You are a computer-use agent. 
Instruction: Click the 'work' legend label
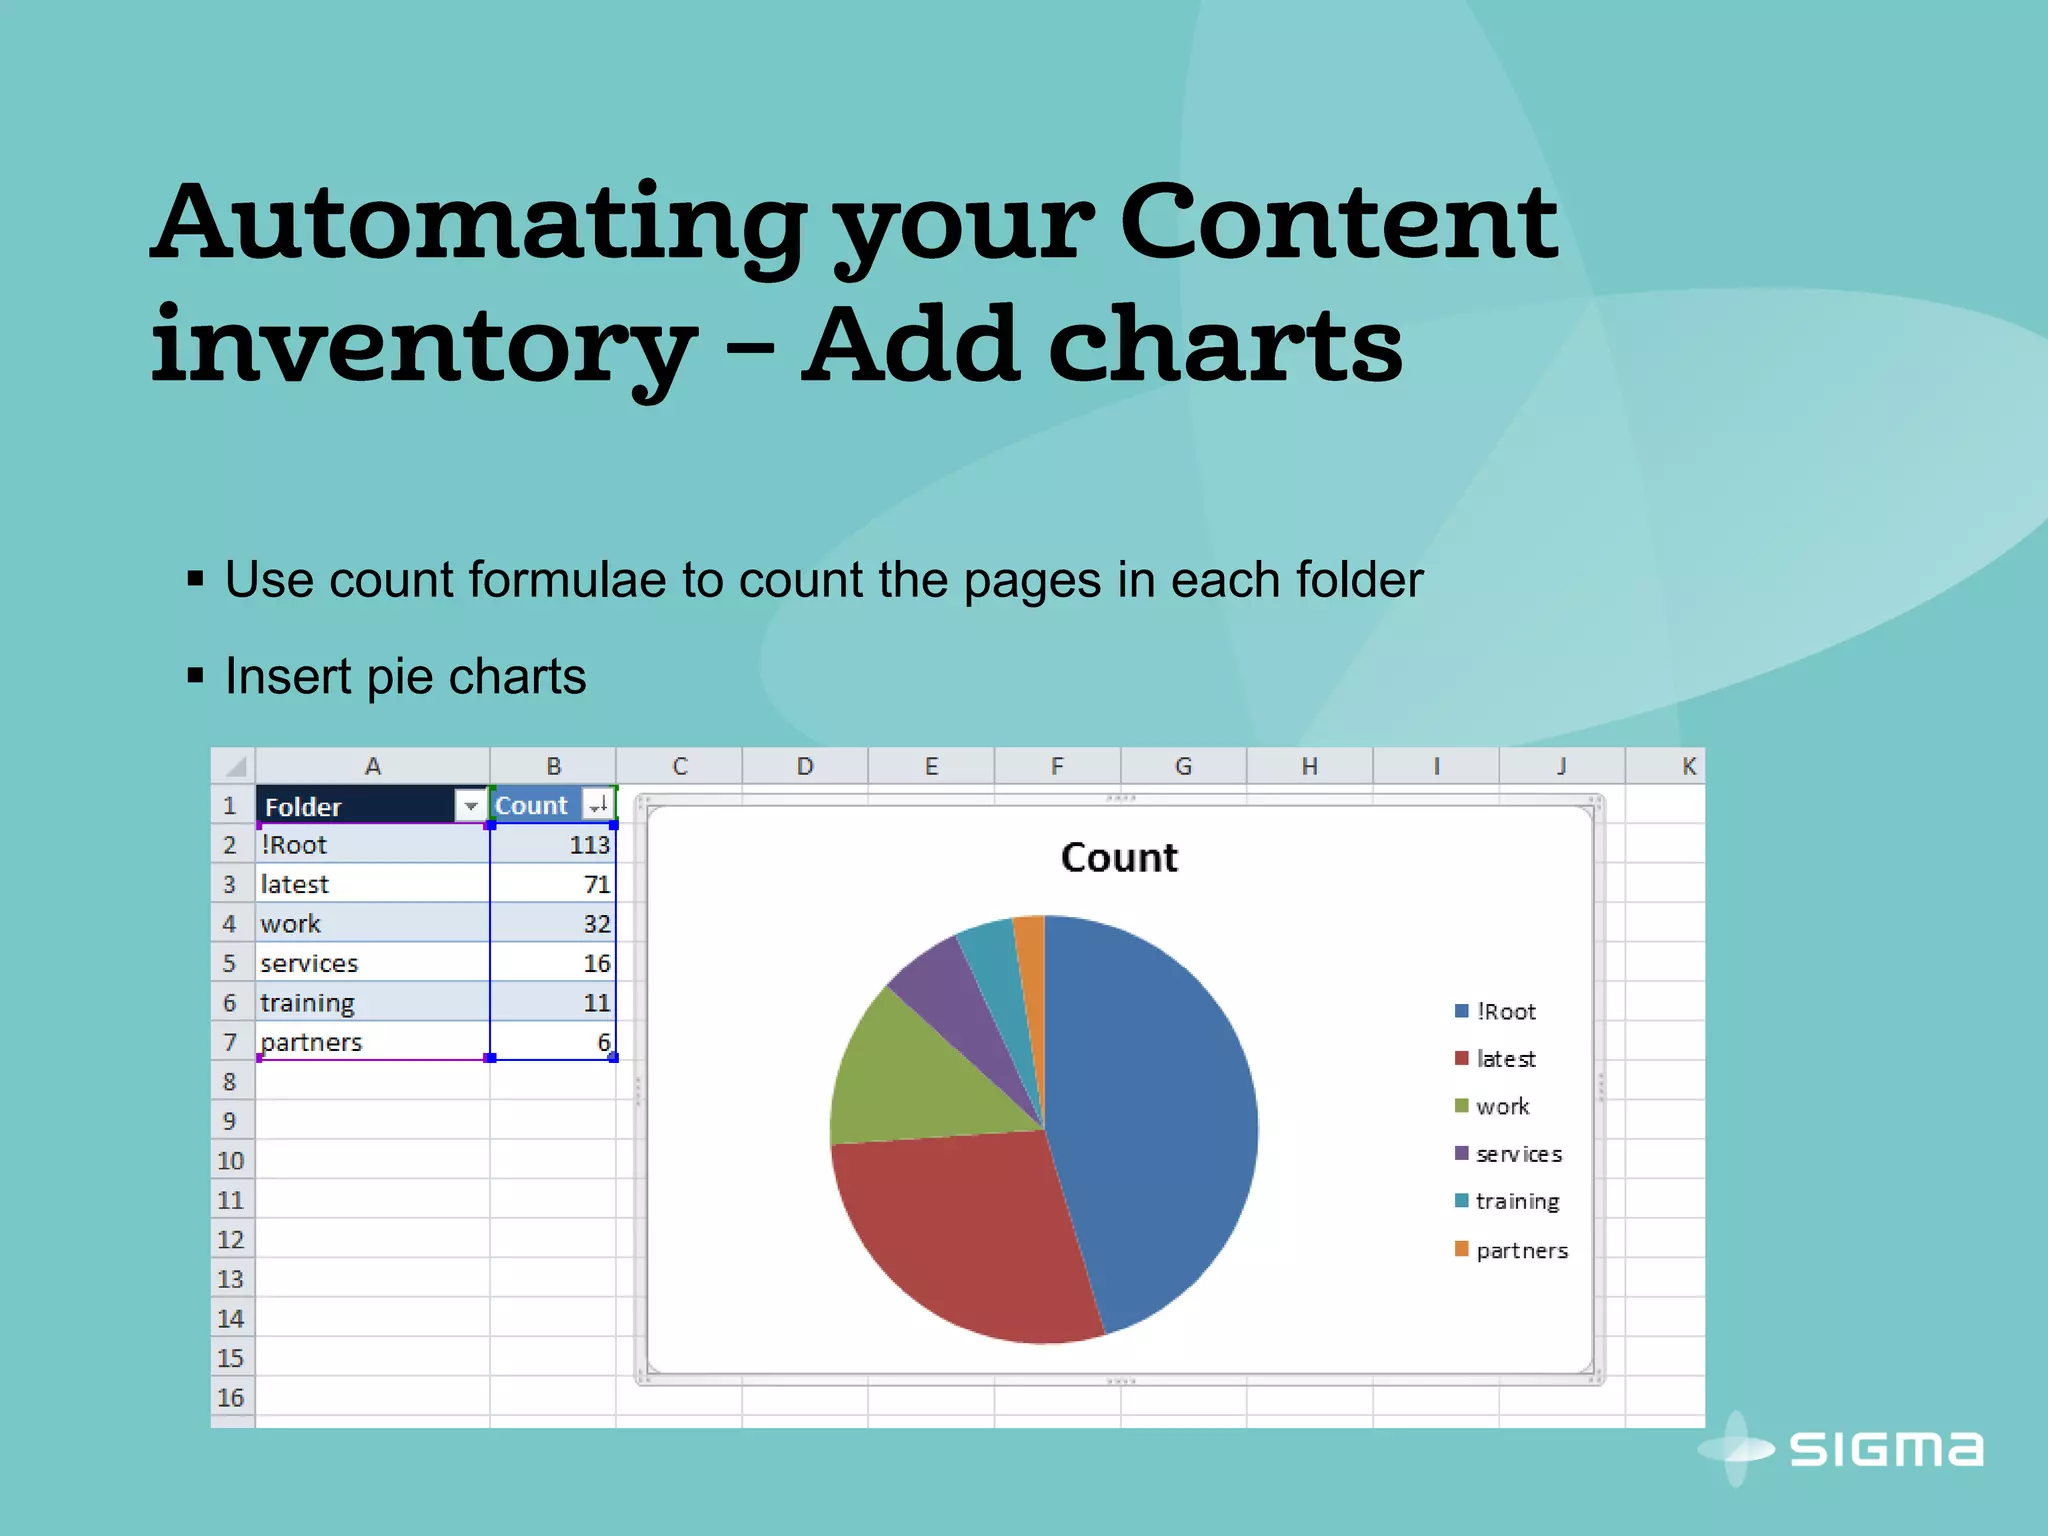[x=1503, y=1106]
